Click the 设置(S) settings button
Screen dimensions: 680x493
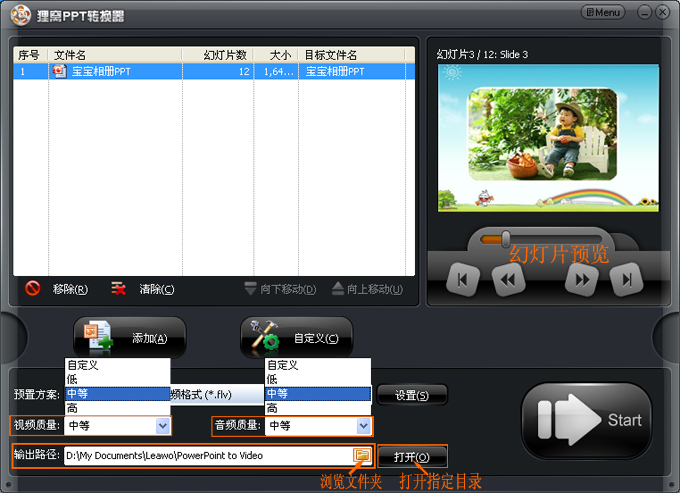pos(412,395)
